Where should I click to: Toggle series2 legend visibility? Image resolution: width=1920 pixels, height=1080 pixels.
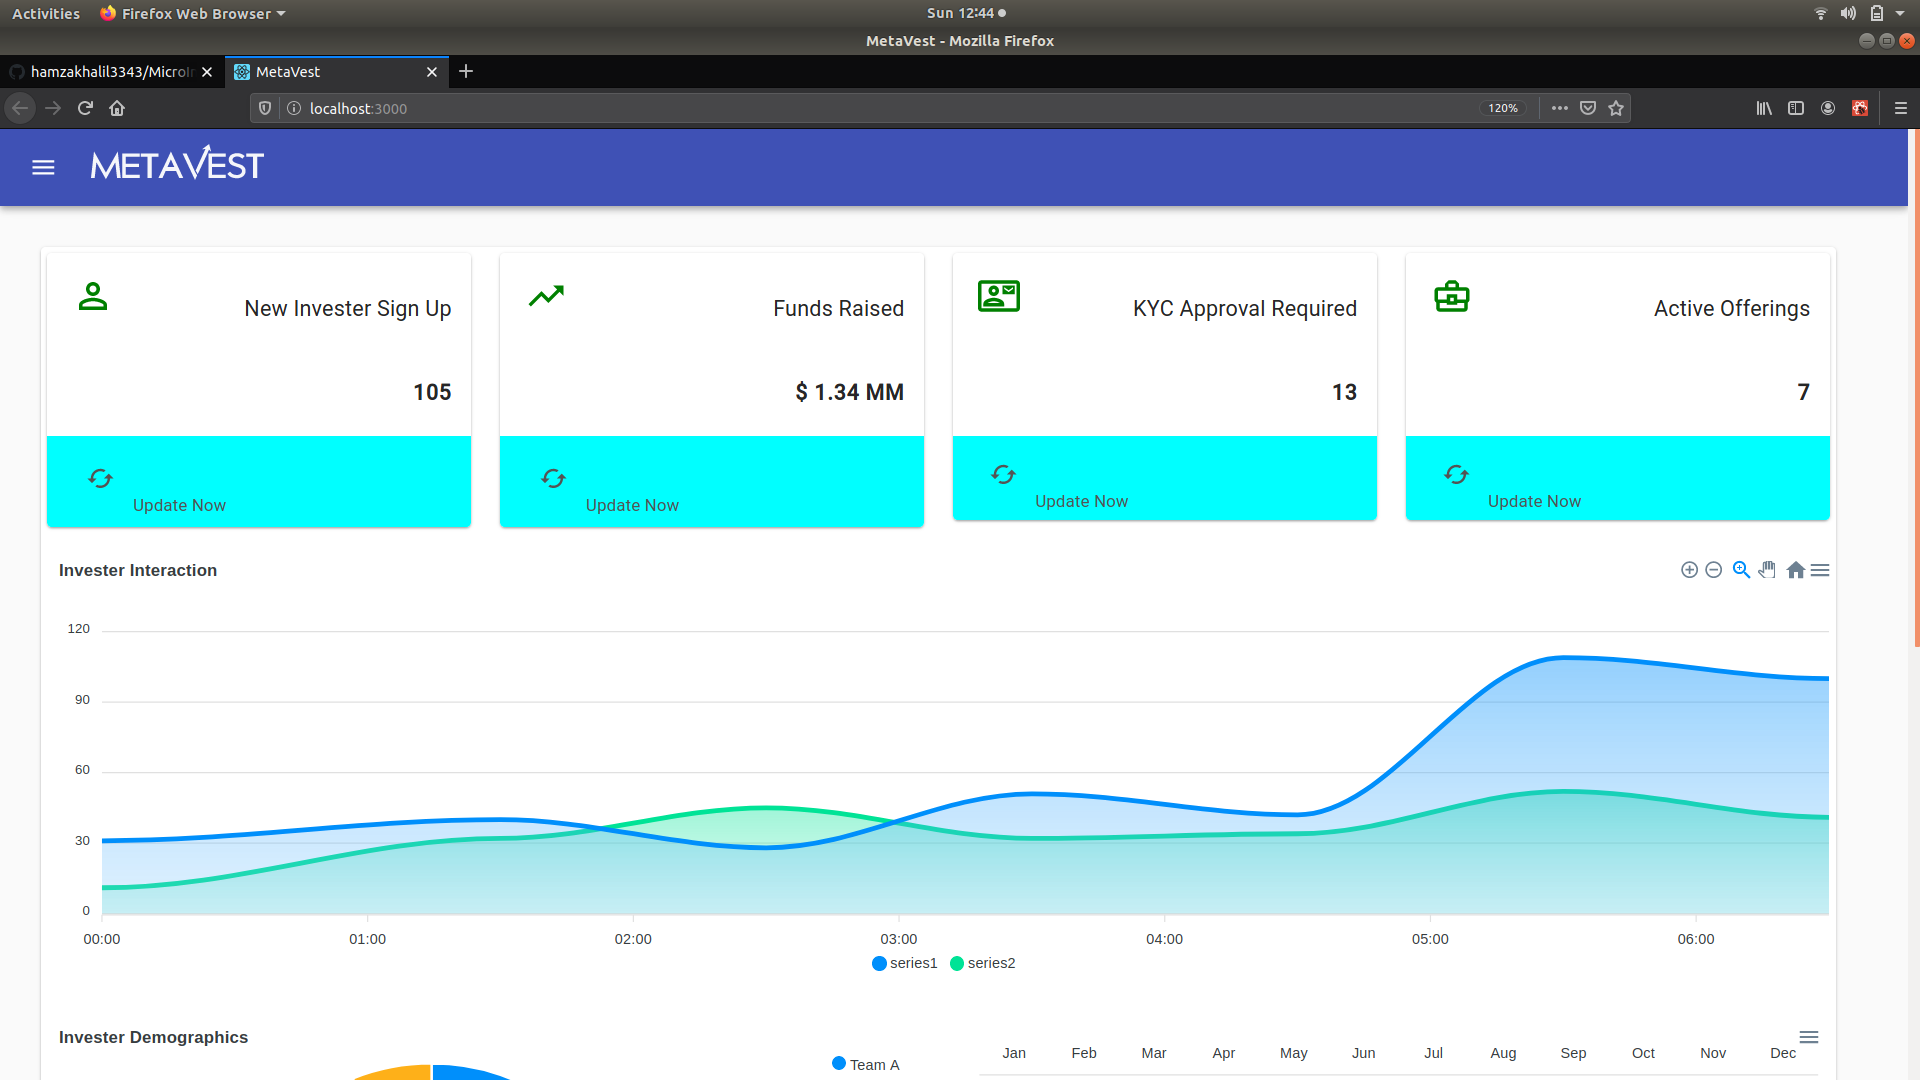[x=982, y=963]
